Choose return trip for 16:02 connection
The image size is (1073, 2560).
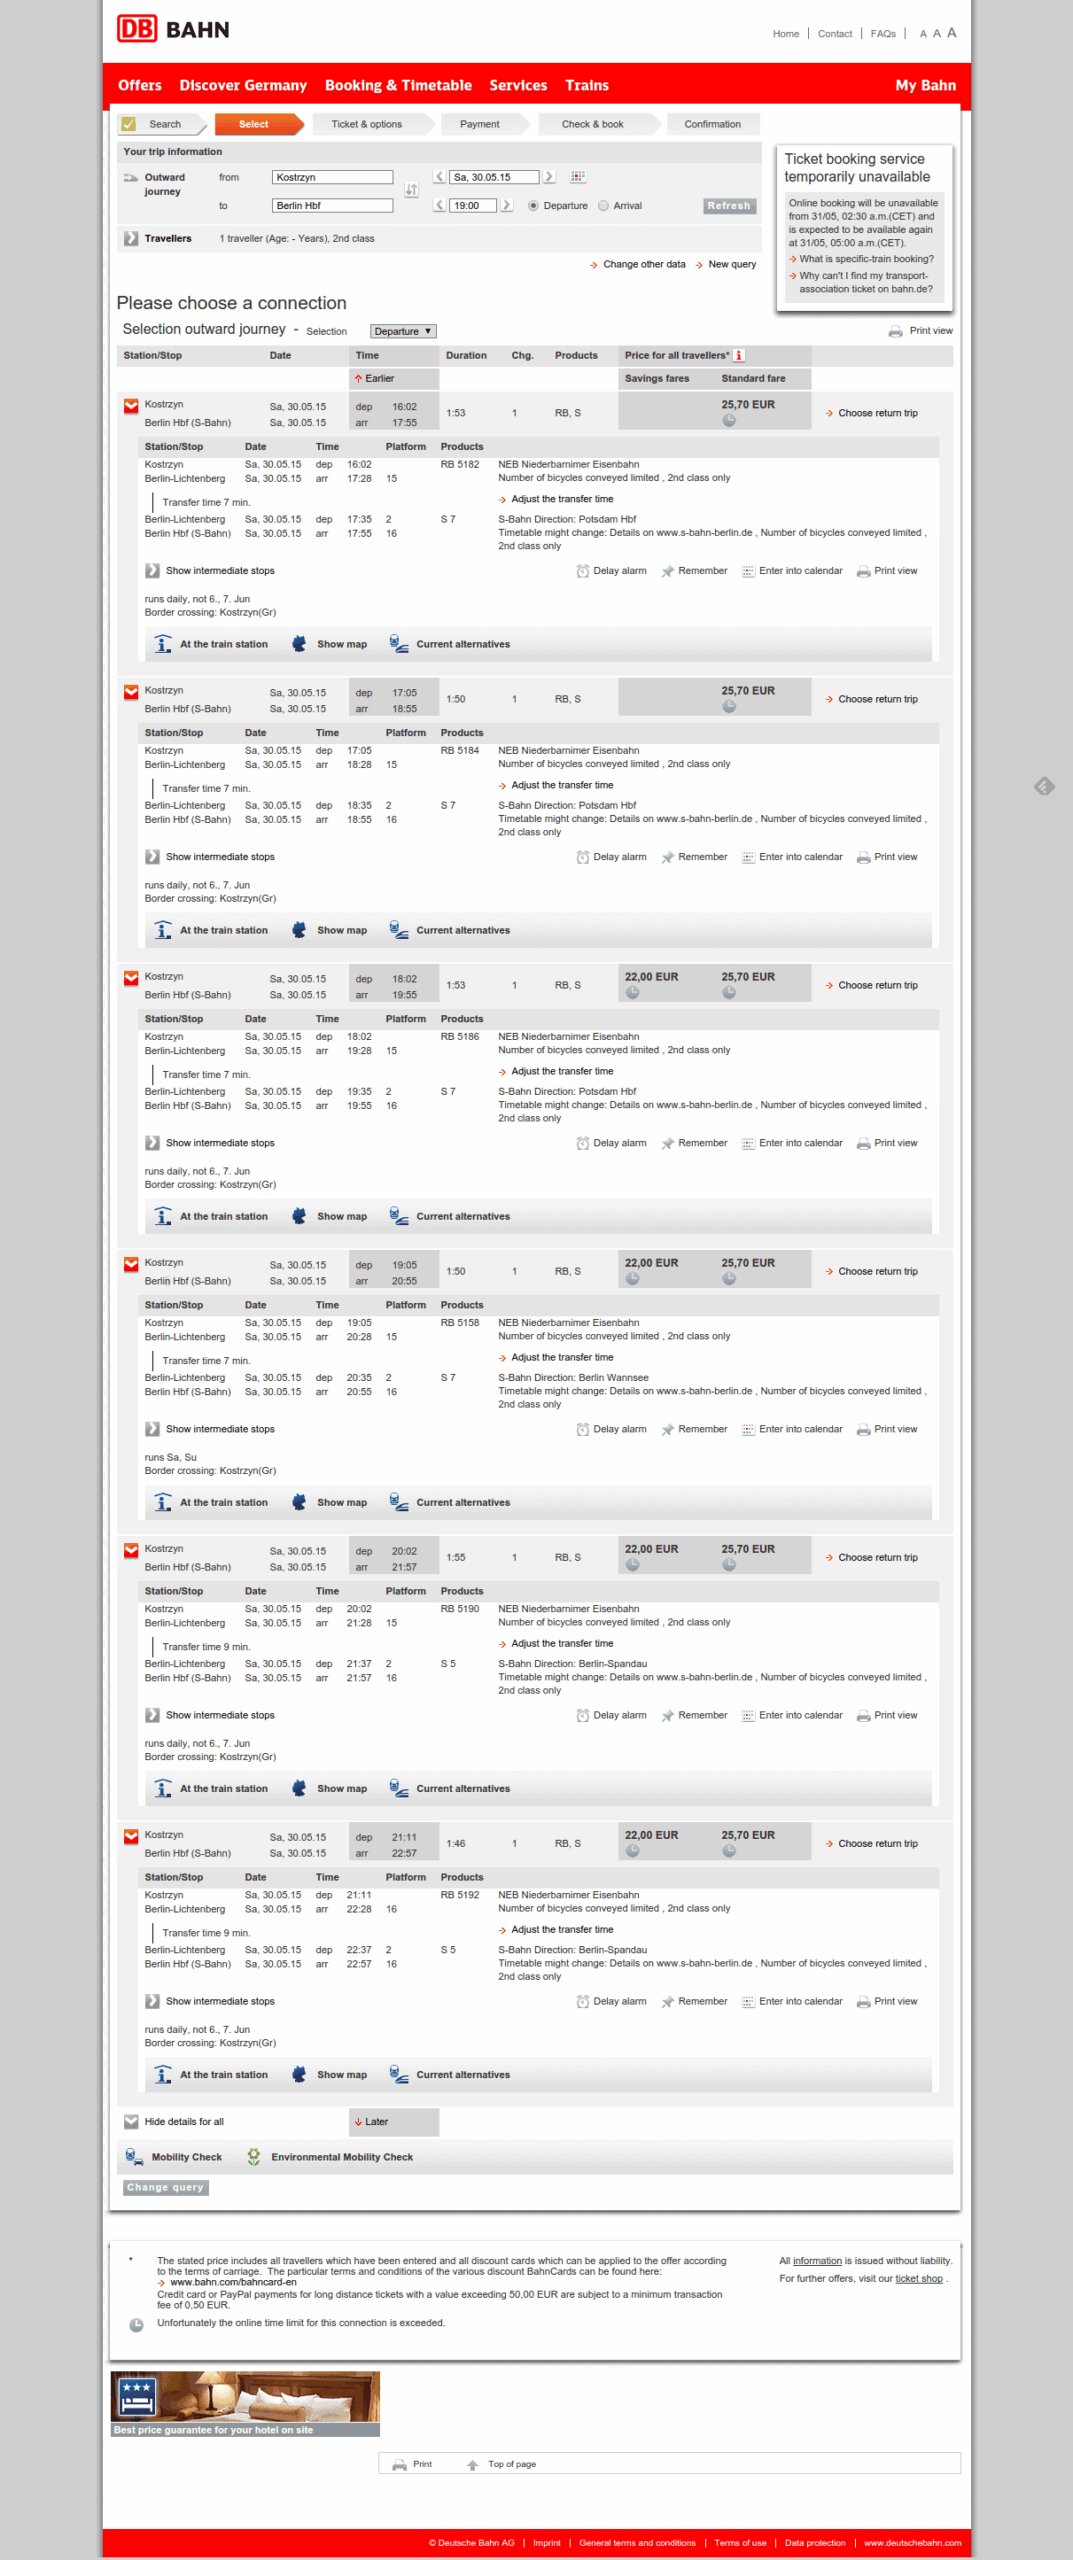click(872, 413)
